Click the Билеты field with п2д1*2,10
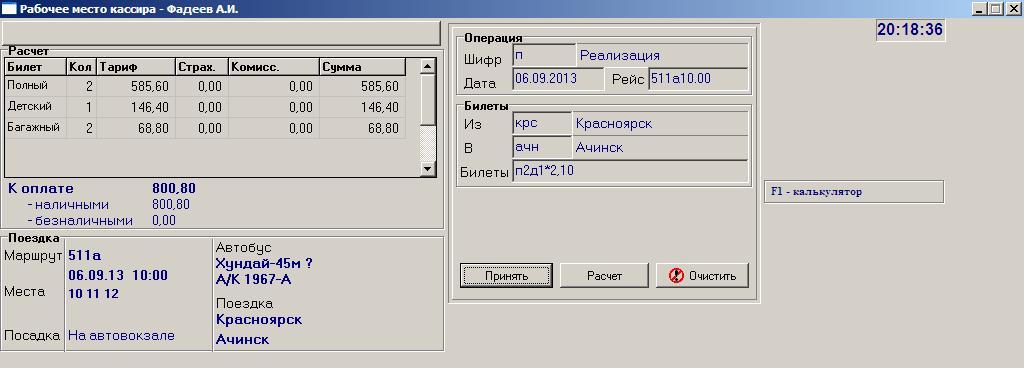Image resolution: width=1024 pixels, height=368 pixels. 630,172
